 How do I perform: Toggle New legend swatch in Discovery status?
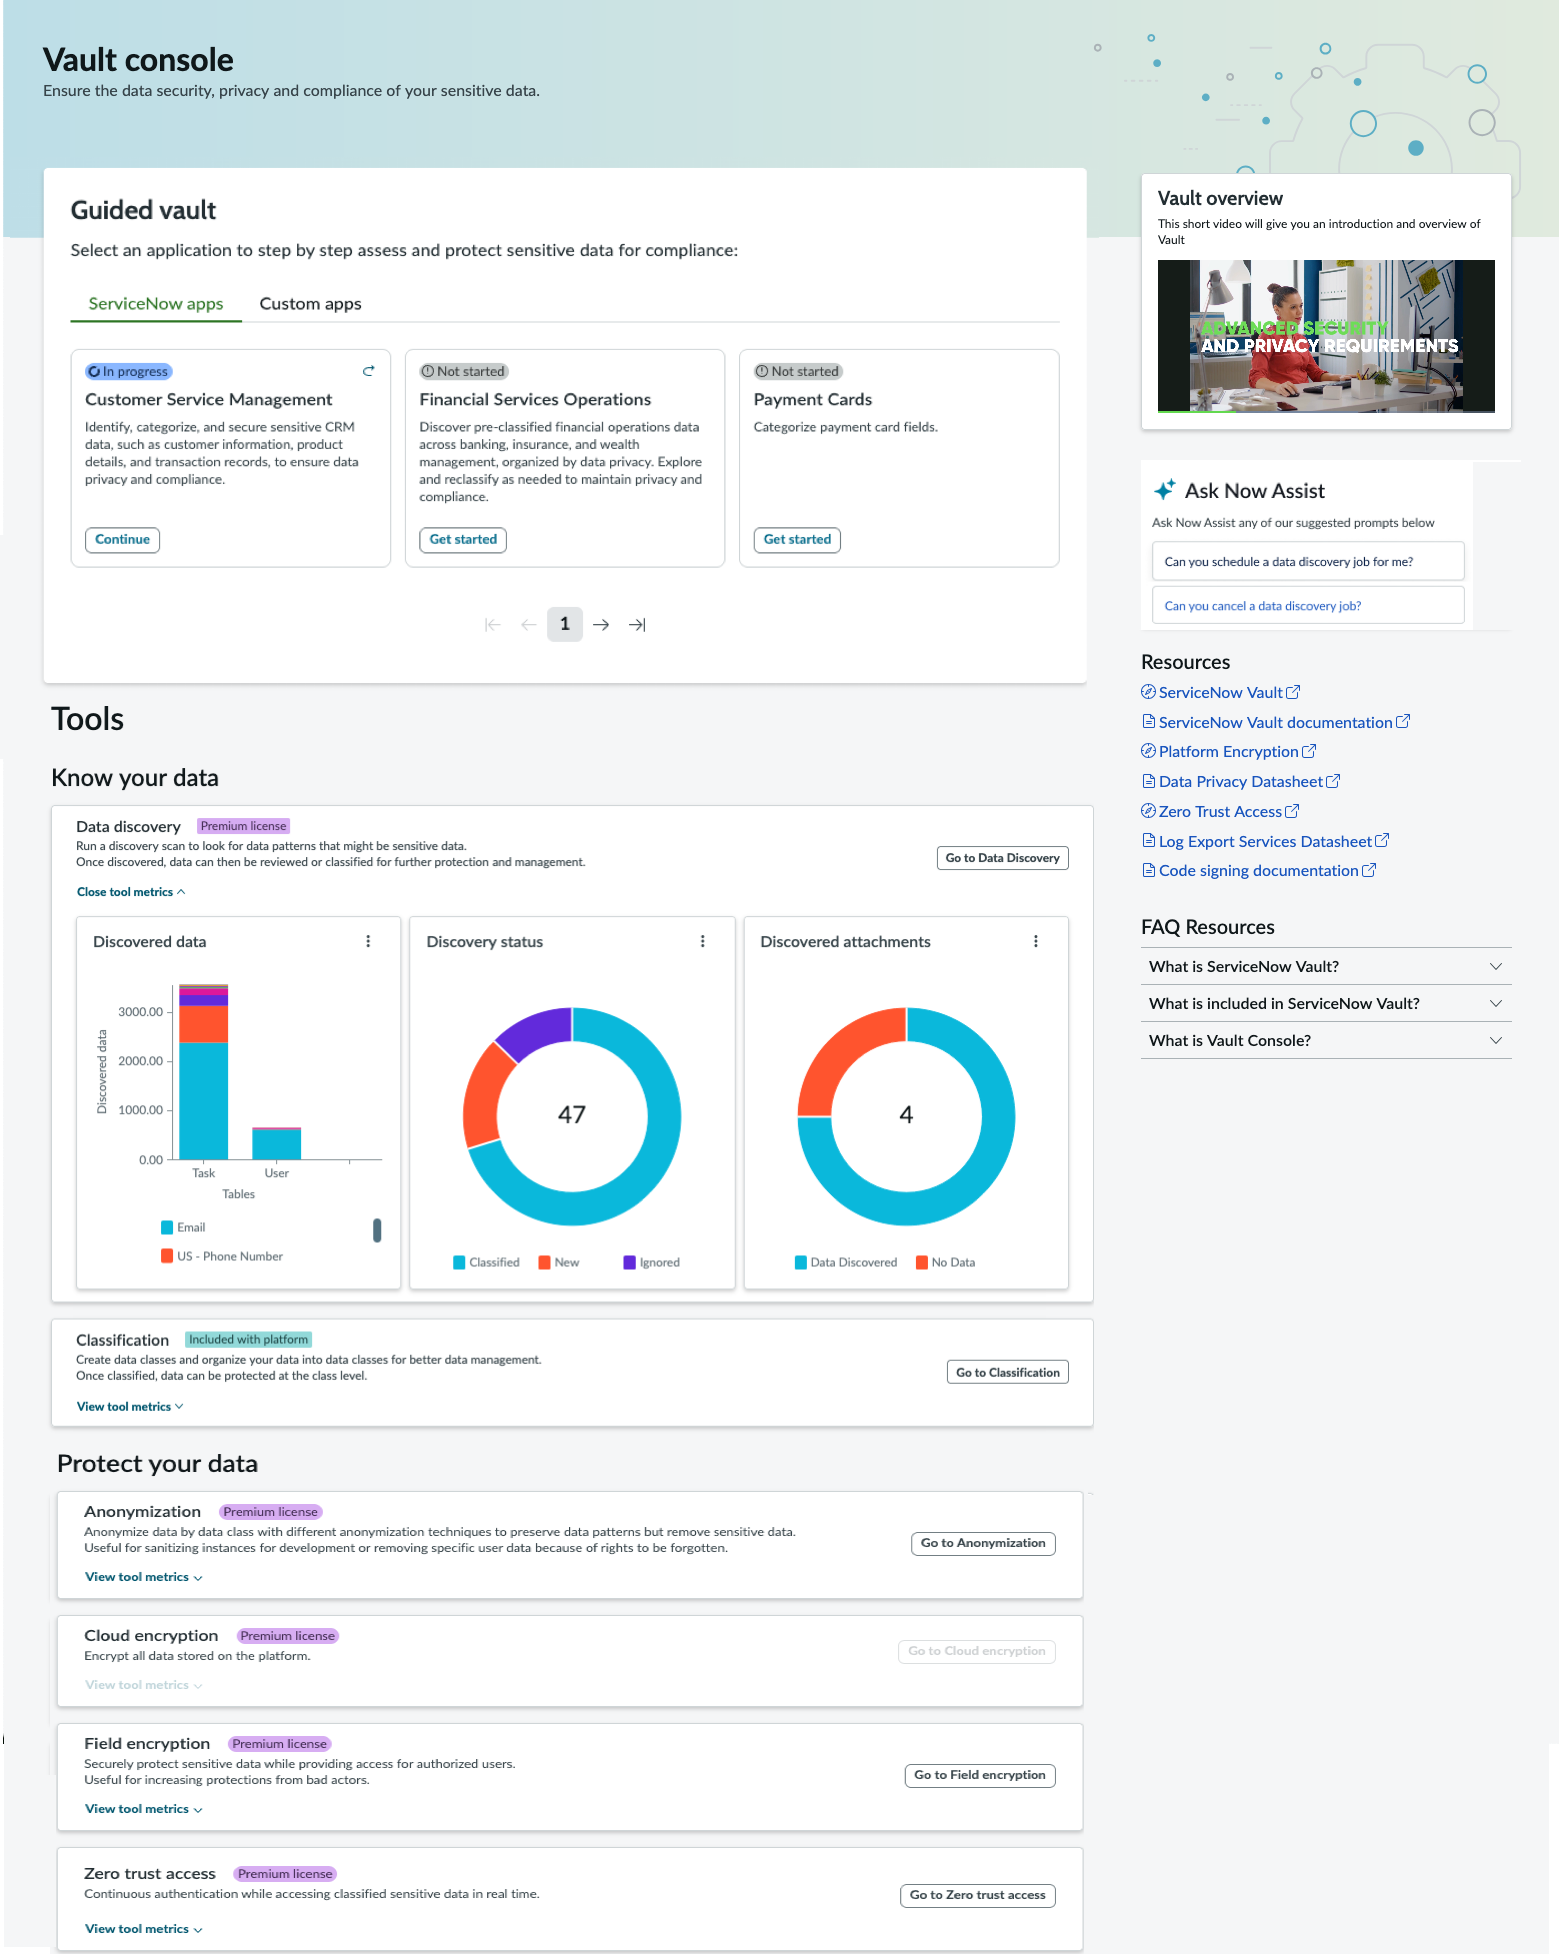coord(545,1262)
